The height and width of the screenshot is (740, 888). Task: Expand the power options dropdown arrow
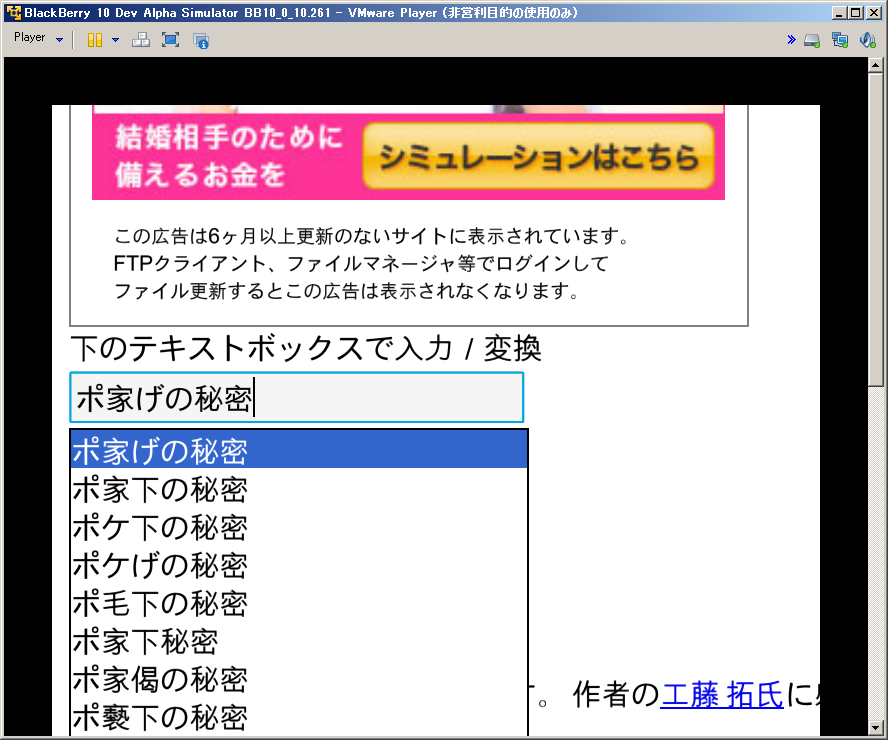coord(115,40)
